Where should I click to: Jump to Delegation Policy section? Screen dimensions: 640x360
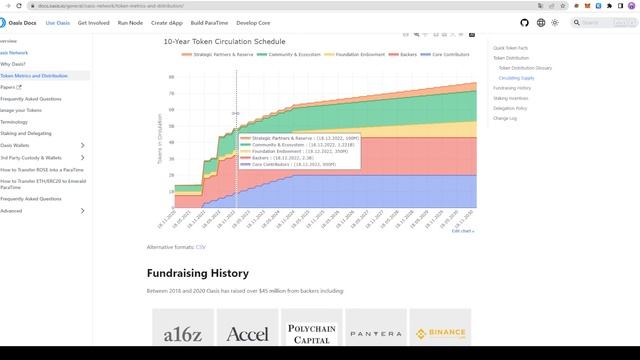click(510, 108)
